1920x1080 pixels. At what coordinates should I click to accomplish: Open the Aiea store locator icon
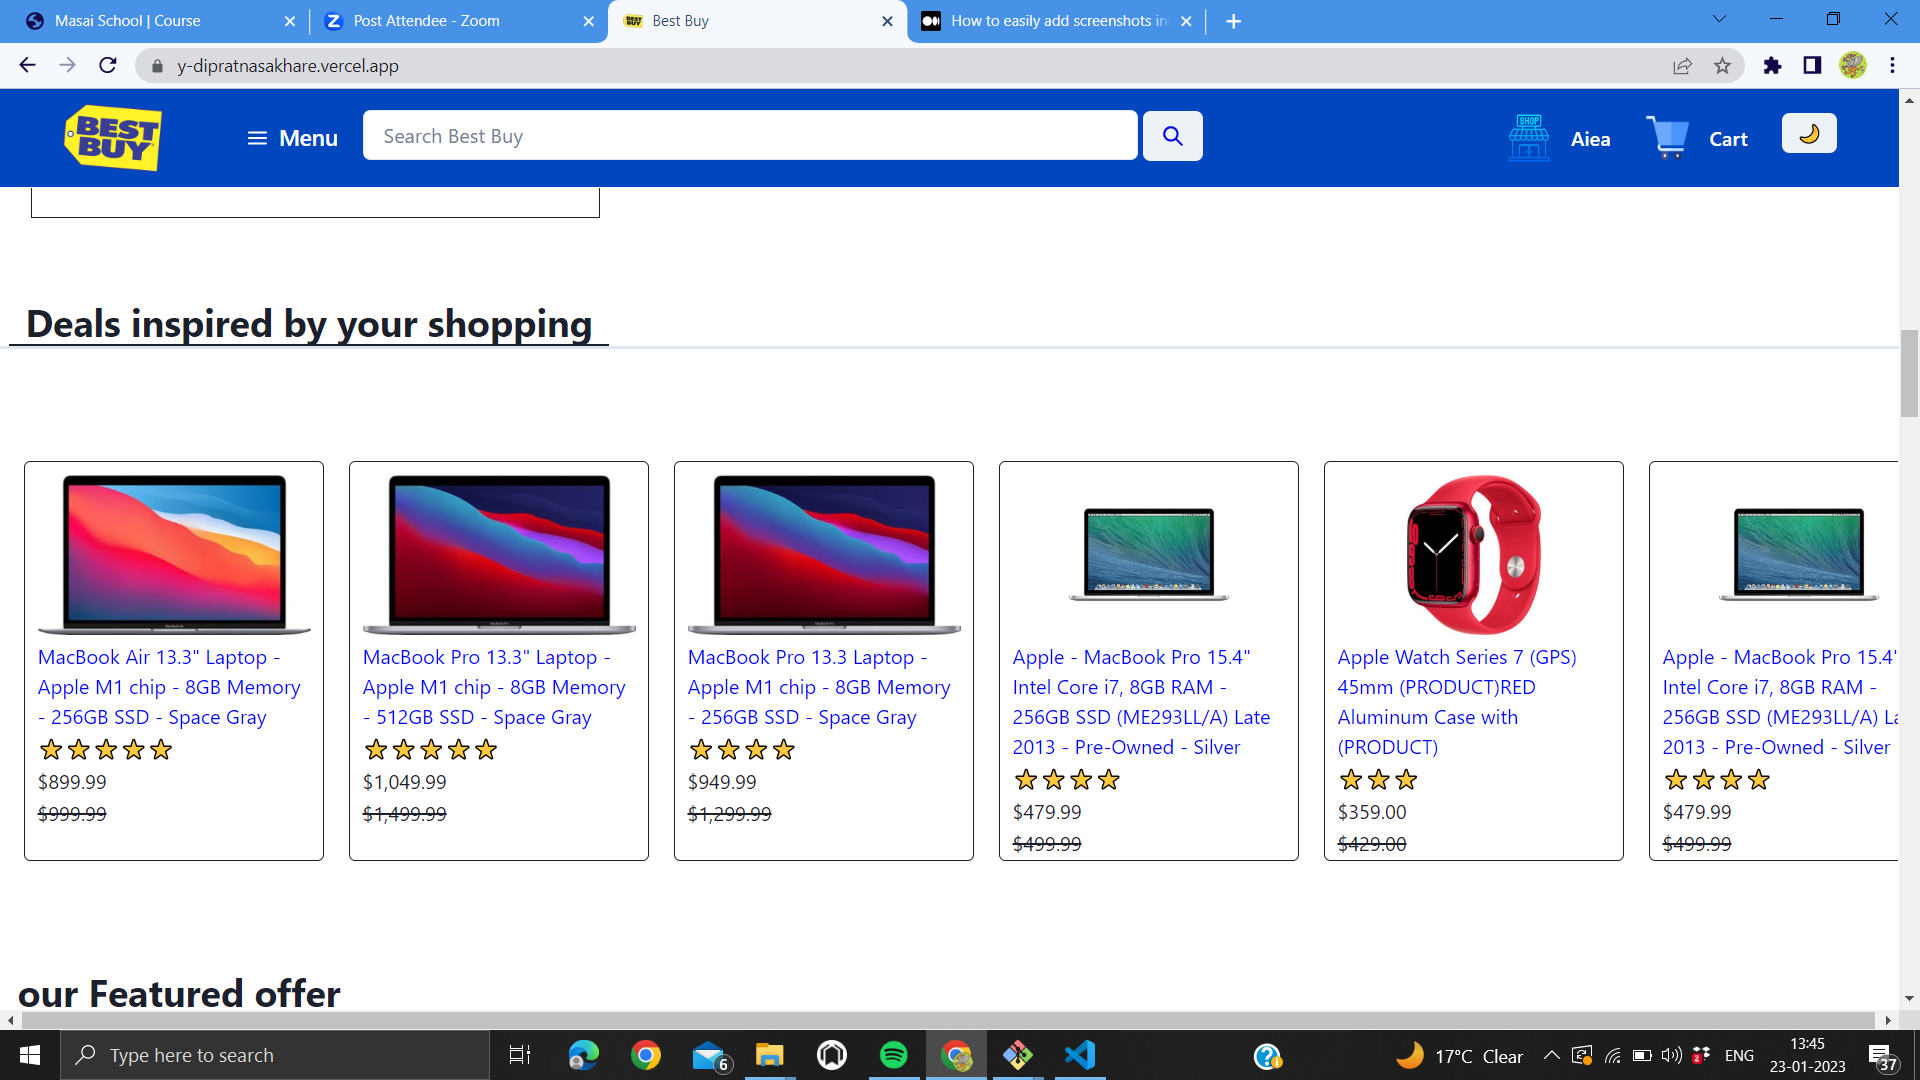[x=1528, y=138]
